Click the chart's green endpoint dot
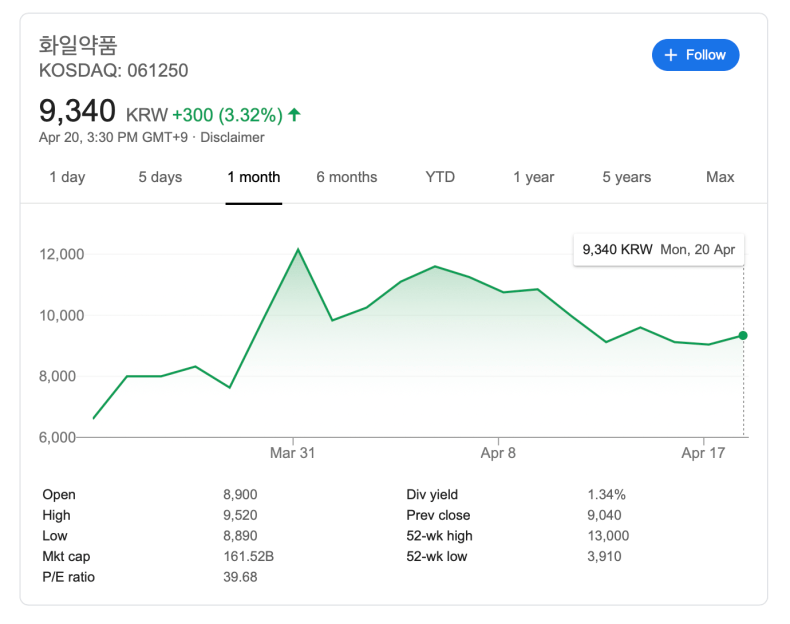This screenshot has width=790, height=624. click(743, 335)
